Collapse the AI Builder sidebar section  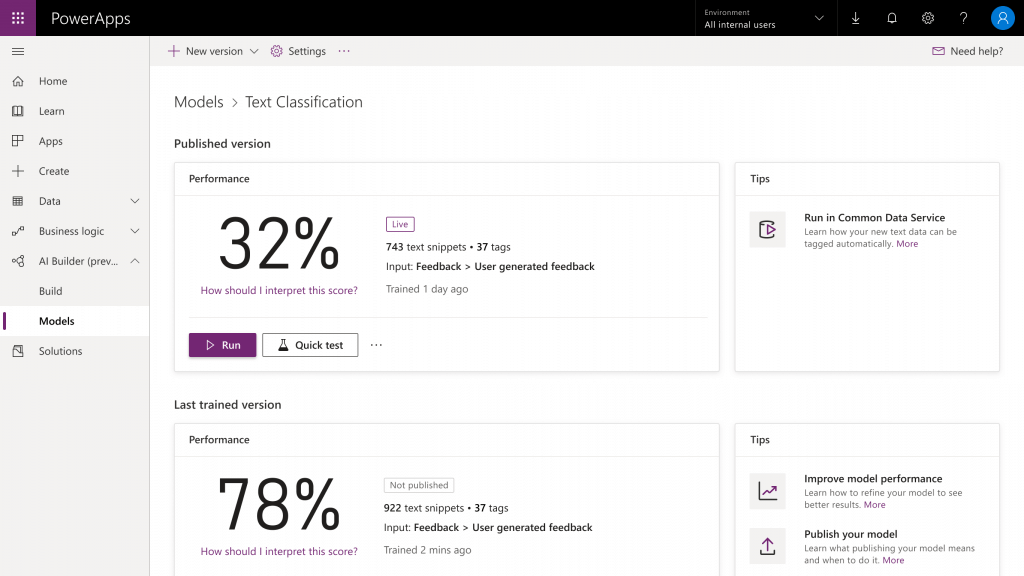pos(135,261)
